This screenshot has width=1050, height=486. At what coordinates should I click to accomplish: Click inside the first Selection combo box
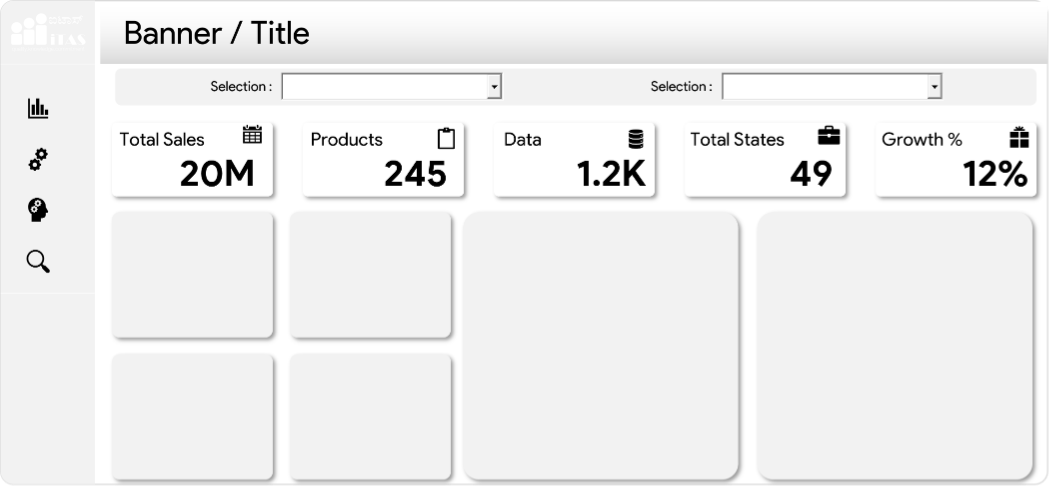tap(384, 87)
